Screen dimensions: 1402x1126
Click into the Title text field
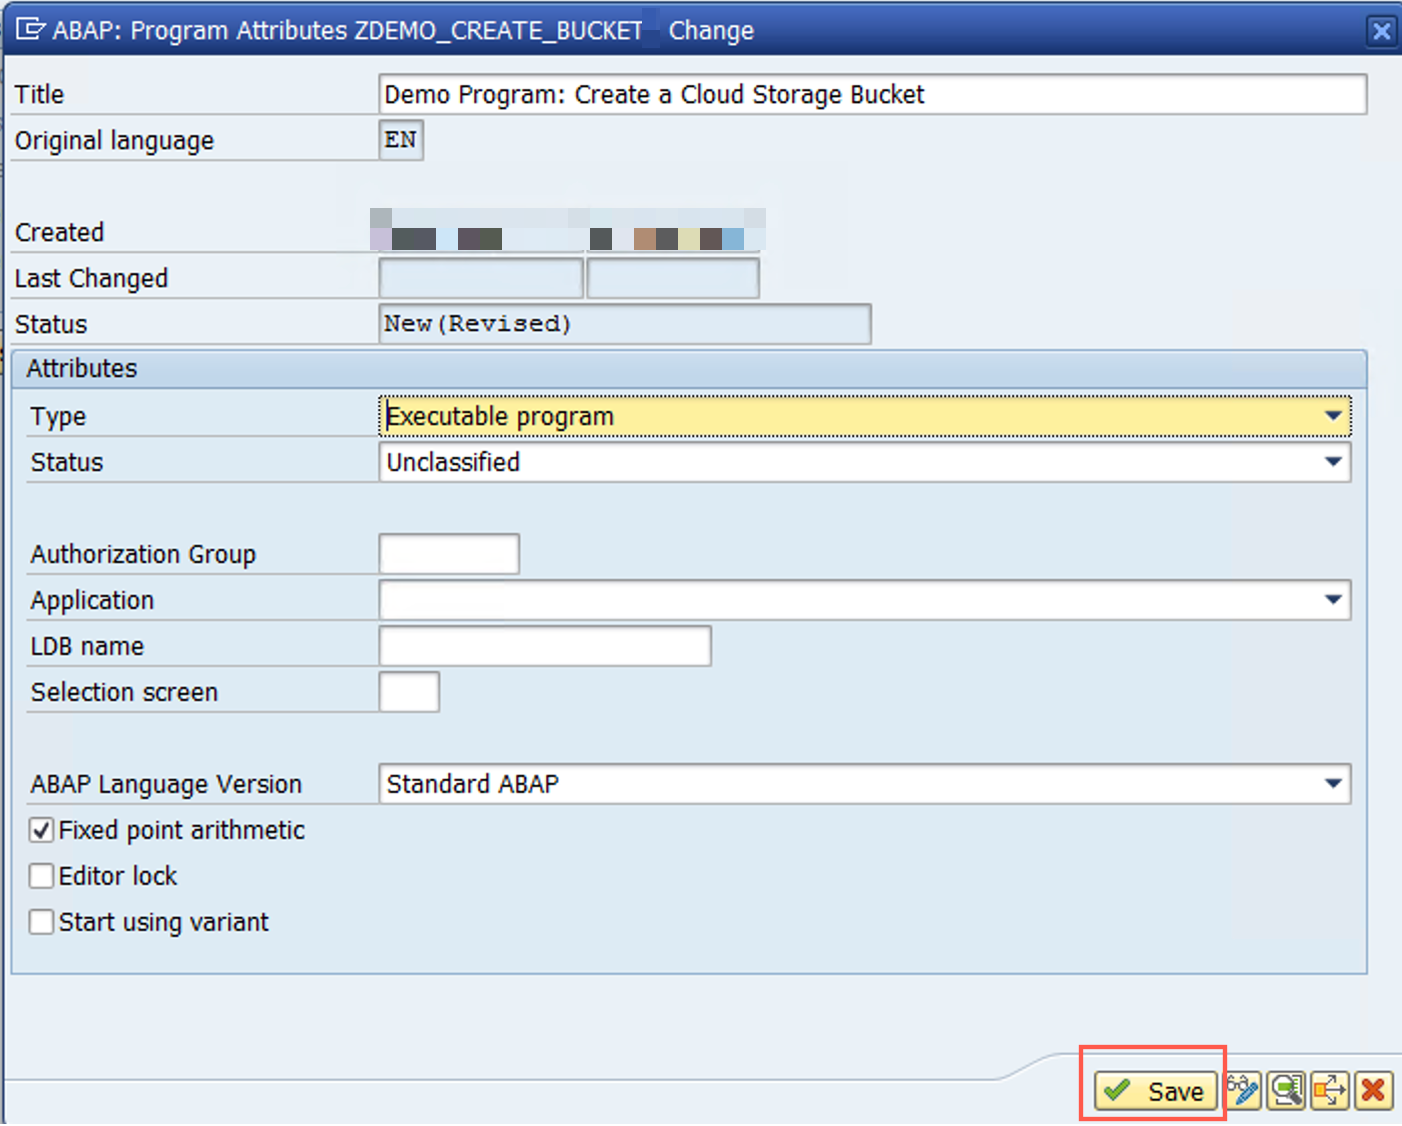pyautogui.click(x=870, y=95)
